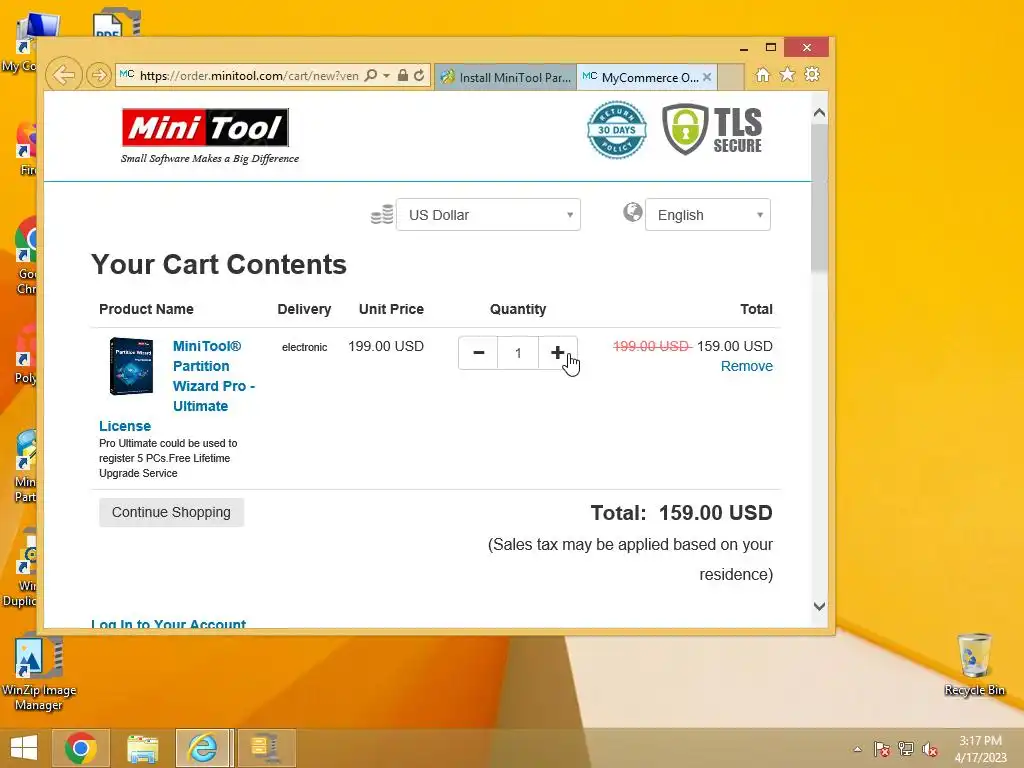Close the MyCommerce tab with its X
The width and height of the screenshot is (1024, 768).
[707, 77]
